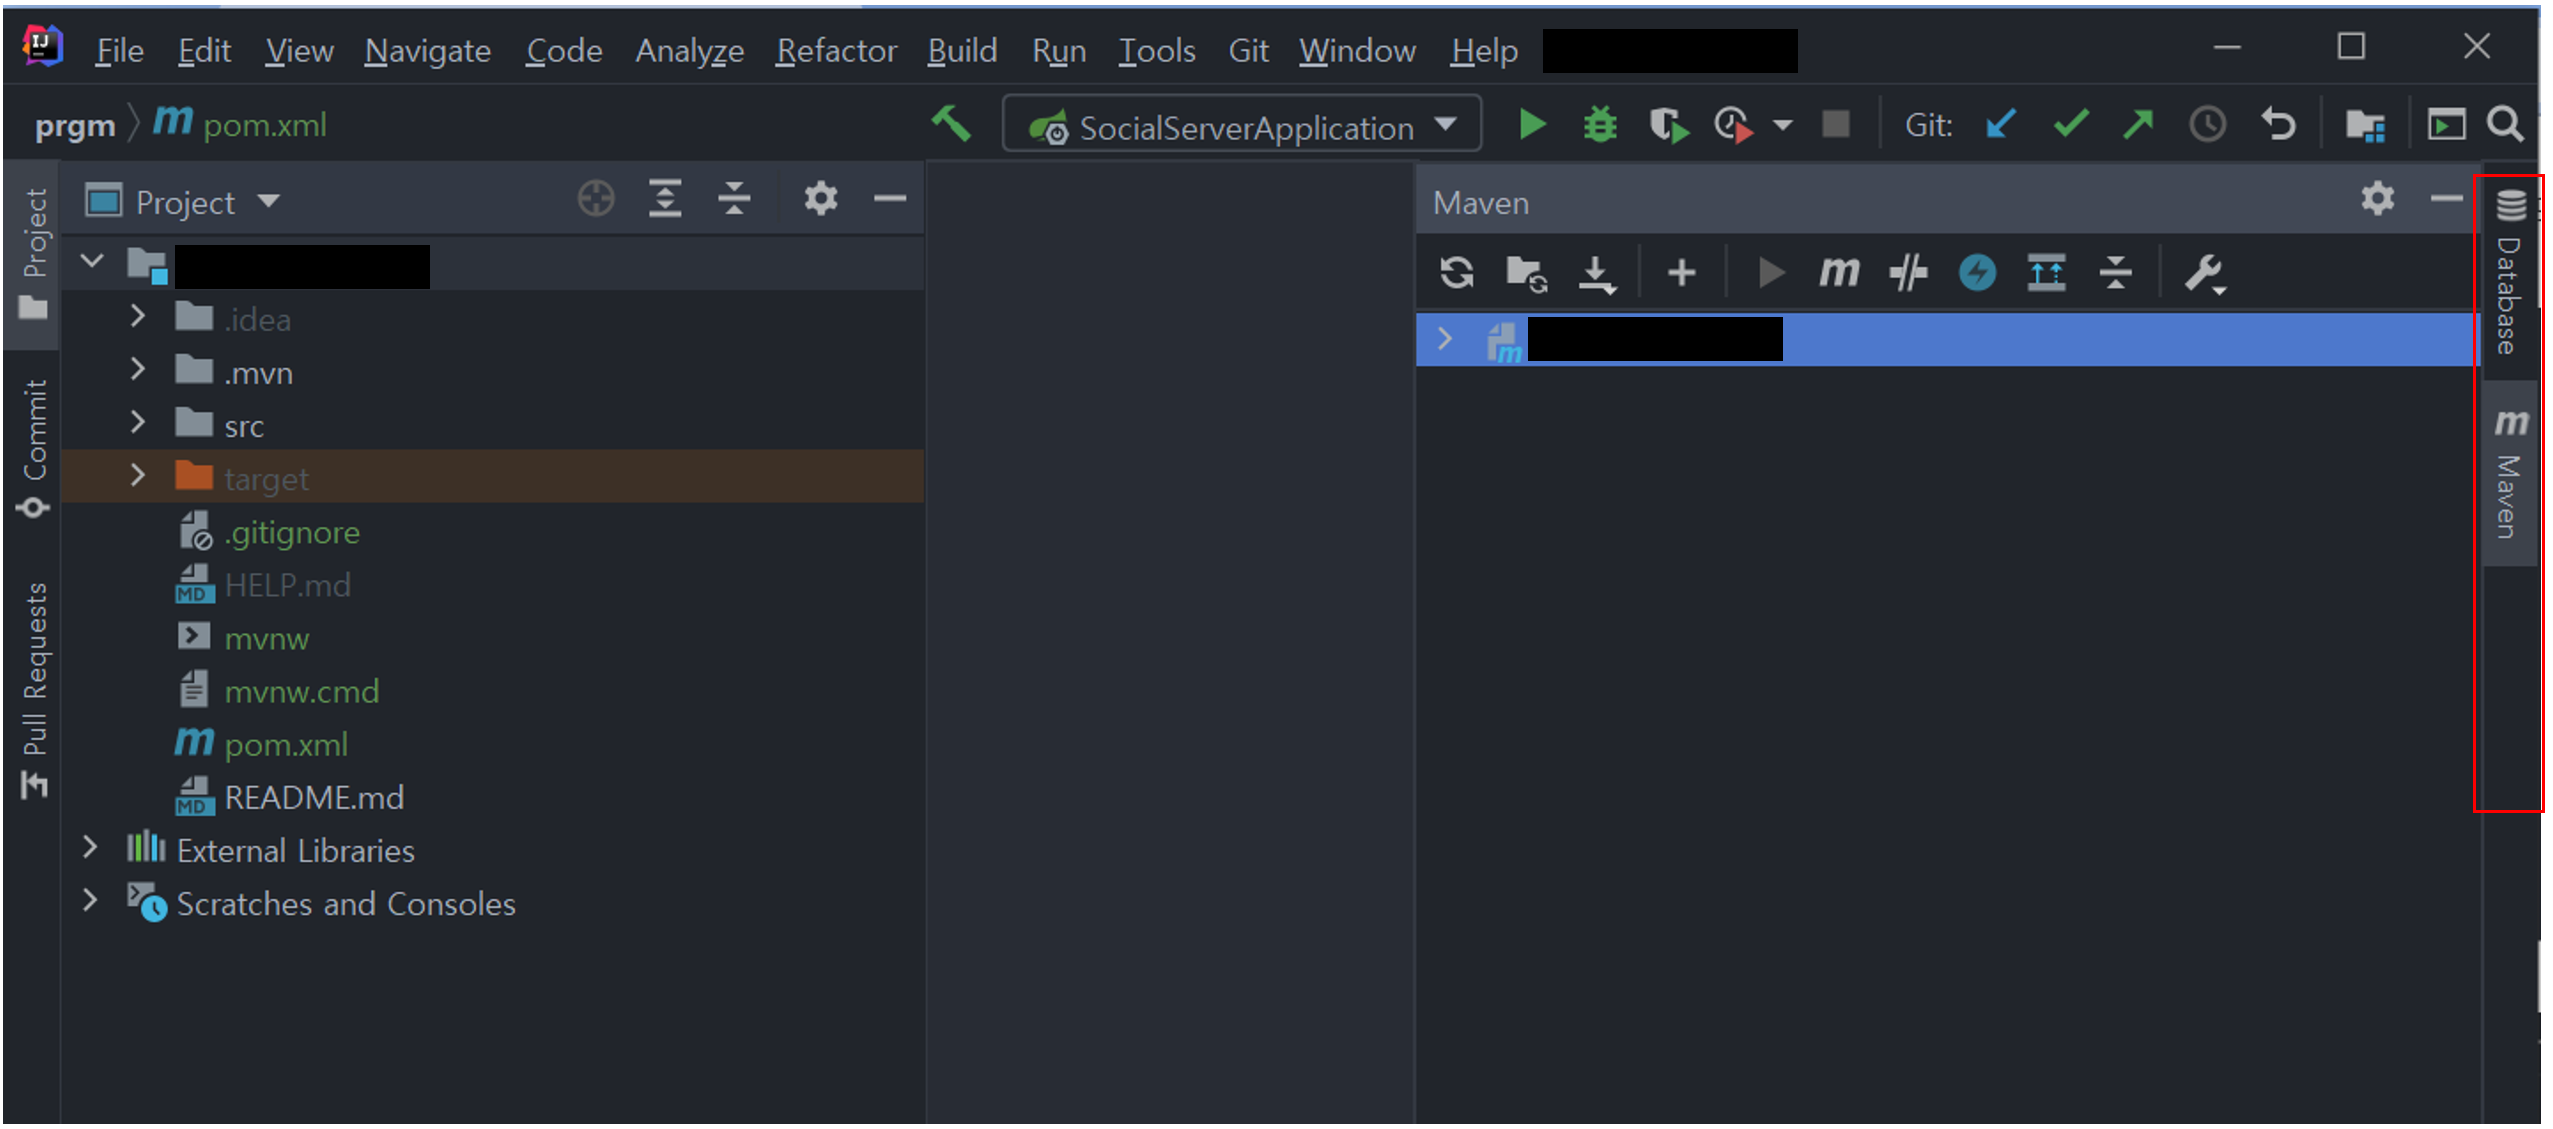Click Search Everywhere magnifier icon
The height and width of the screenshot is (1129, 2553).
point(2504,125)
